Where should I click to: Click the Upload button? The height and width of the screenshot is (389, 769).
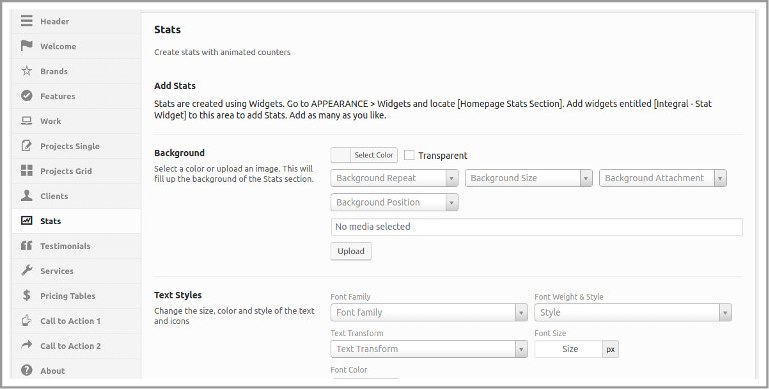(x=351, y=251)
